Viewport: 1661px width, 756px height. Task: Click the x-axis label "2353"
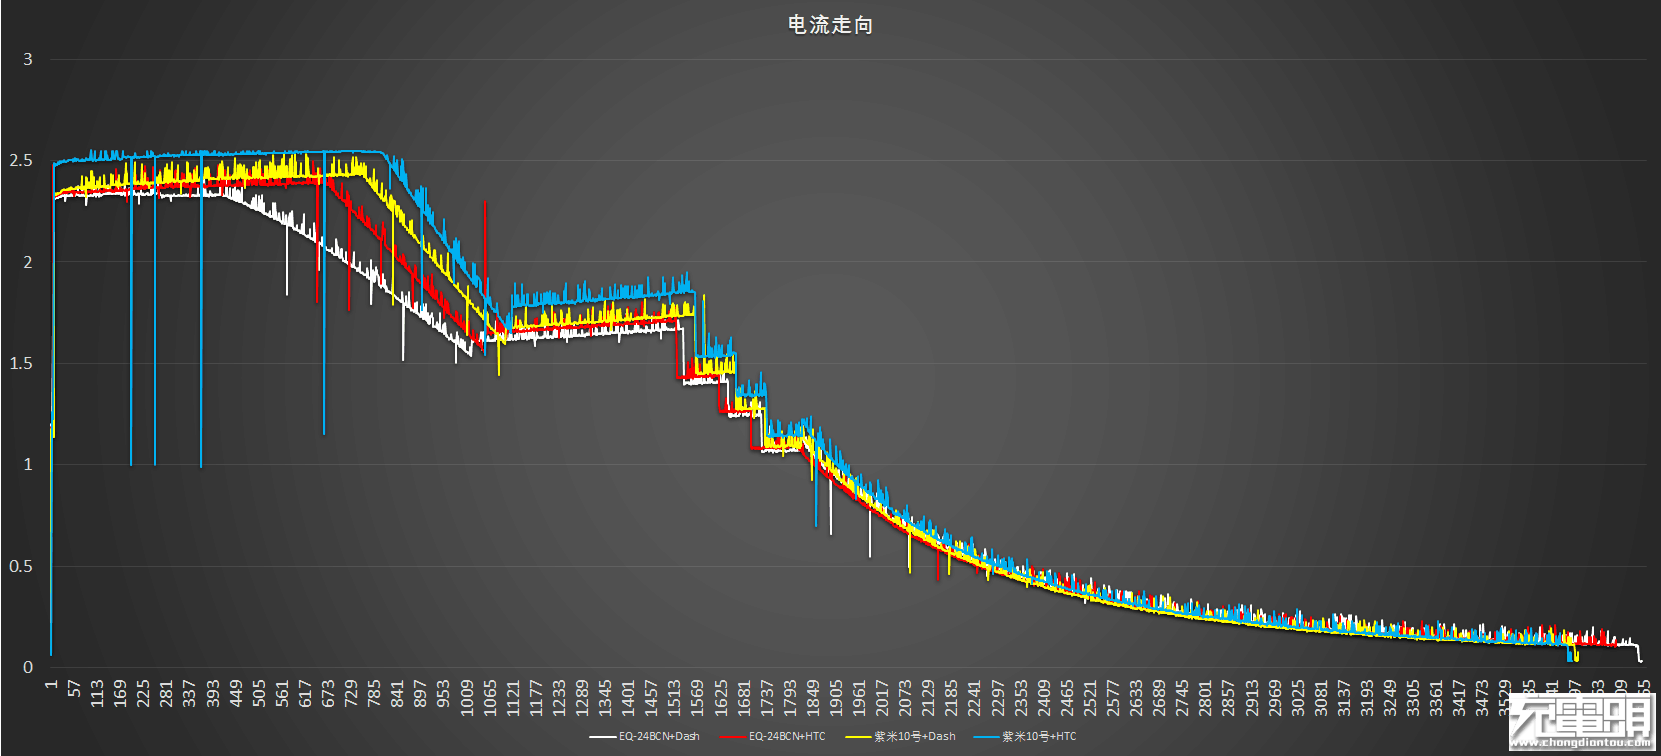coord(1021,697)
